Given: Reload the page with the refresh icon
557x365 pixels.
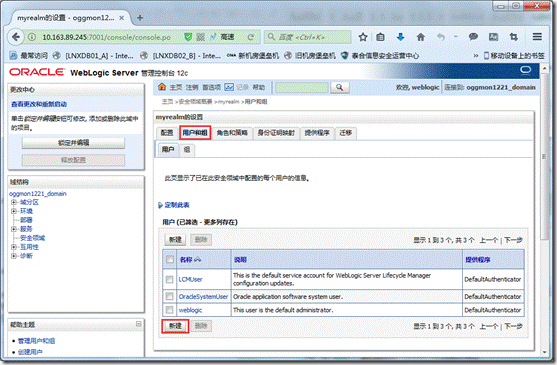Looking at the screenshot, I should pos(251,37).
